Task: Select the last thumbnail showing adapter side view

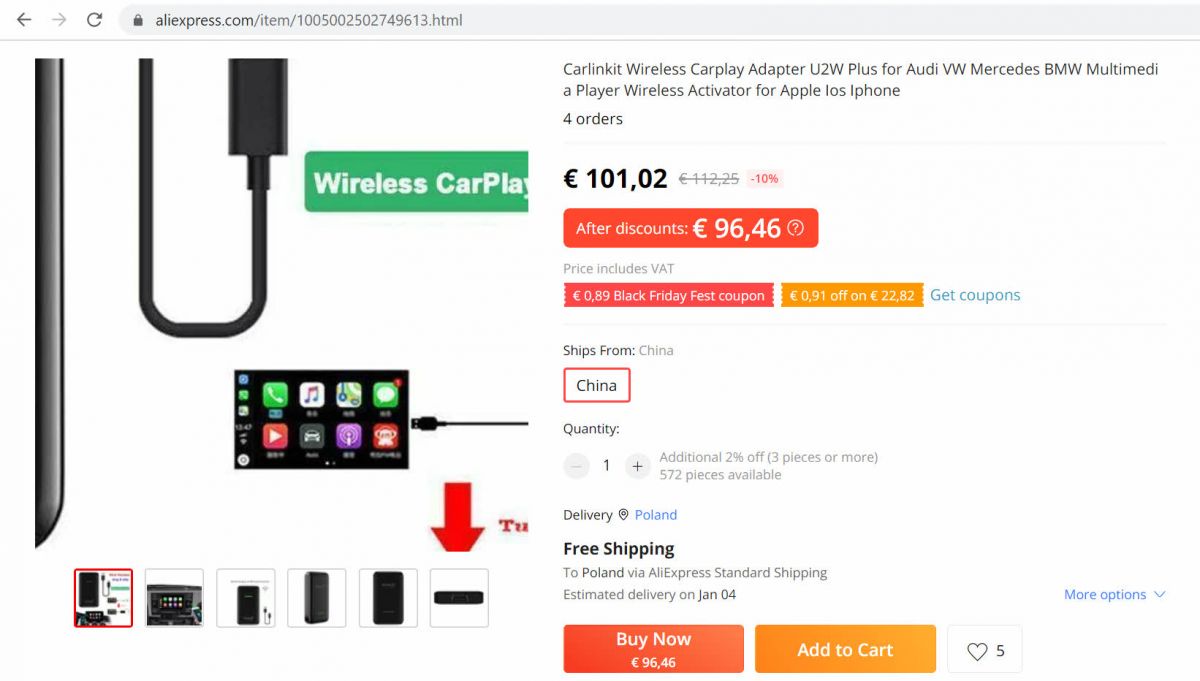Action: pos(459,598)
